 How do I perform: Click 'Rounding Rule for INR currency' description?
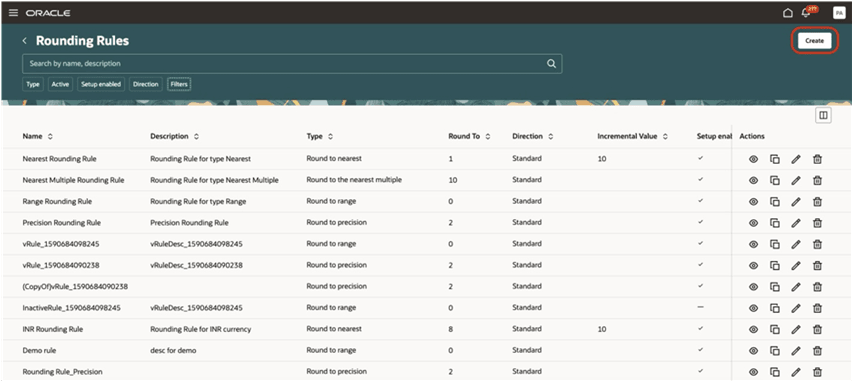tap(200, 329)
